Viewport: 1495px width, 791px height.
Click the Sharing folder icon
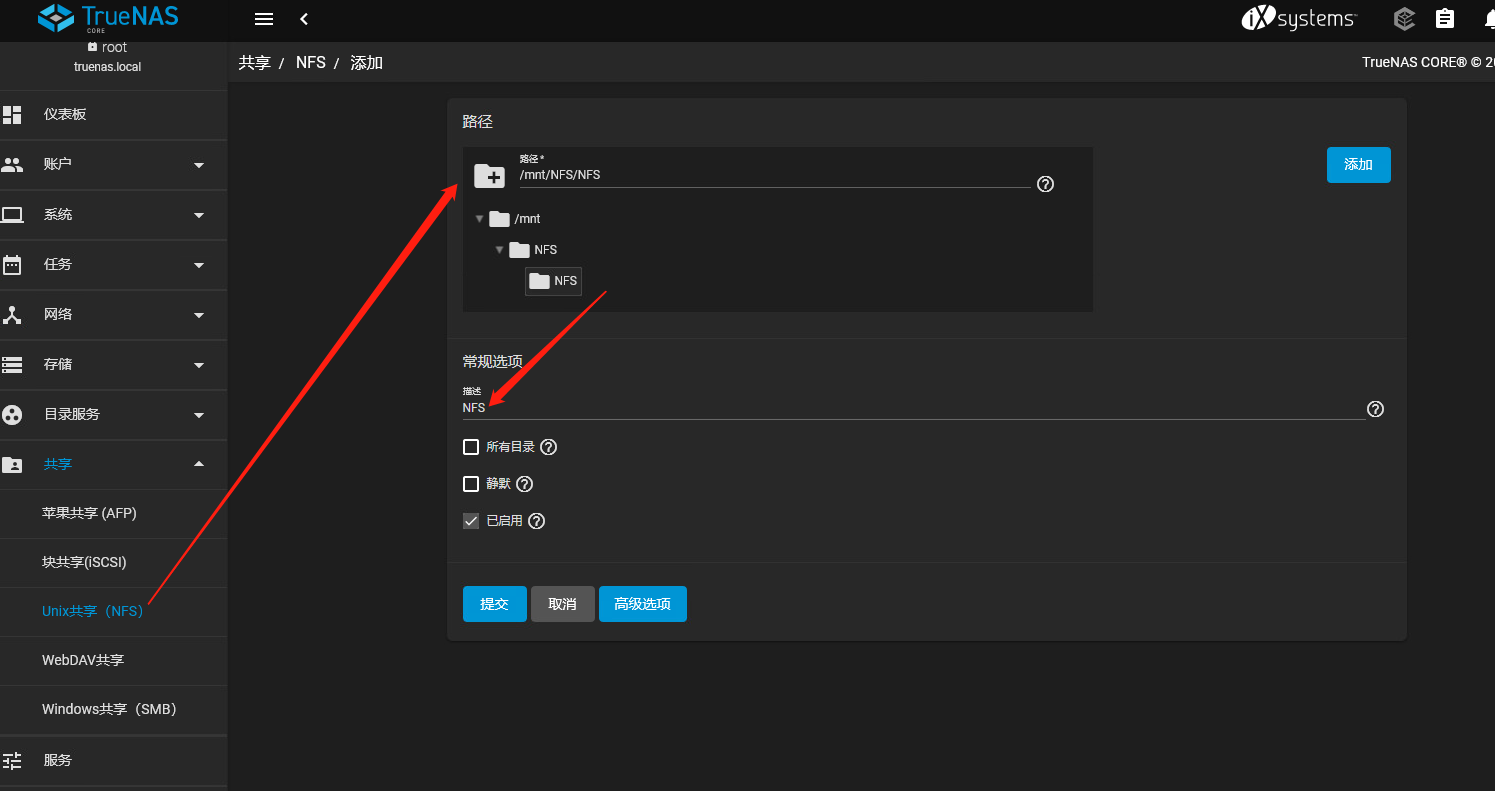click(x=12, y=464)
